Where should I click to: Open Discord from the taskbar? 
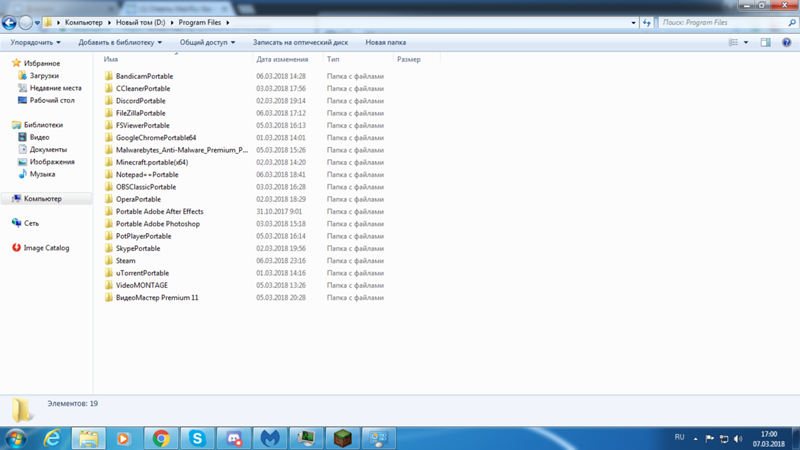tap(234, 438)
